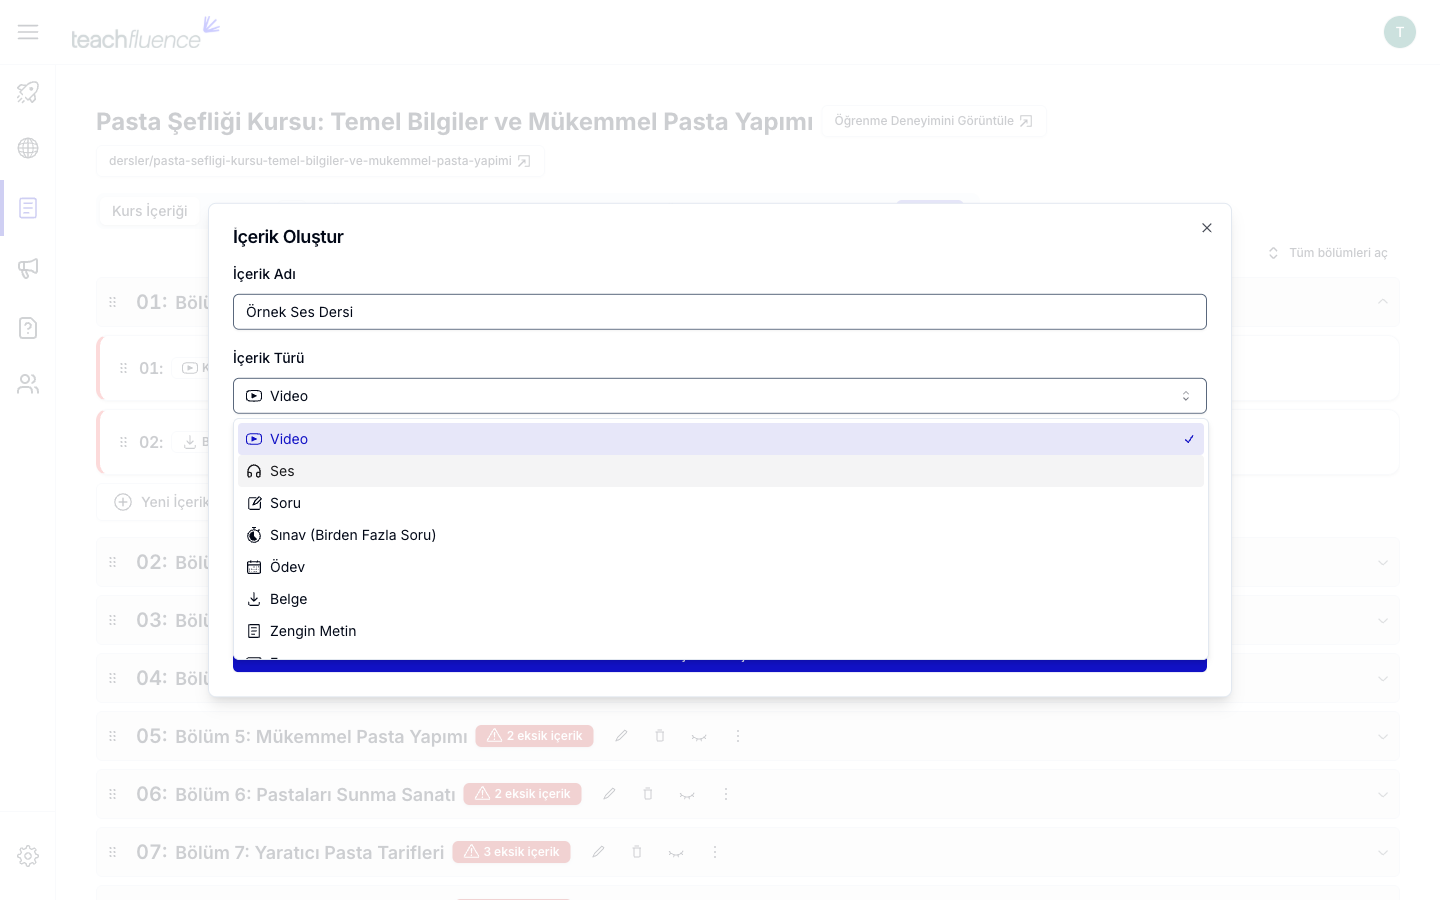1440x900 pixels.
Task: Click the trash icon for Bölüm 6
Action: tap(648, 794)
